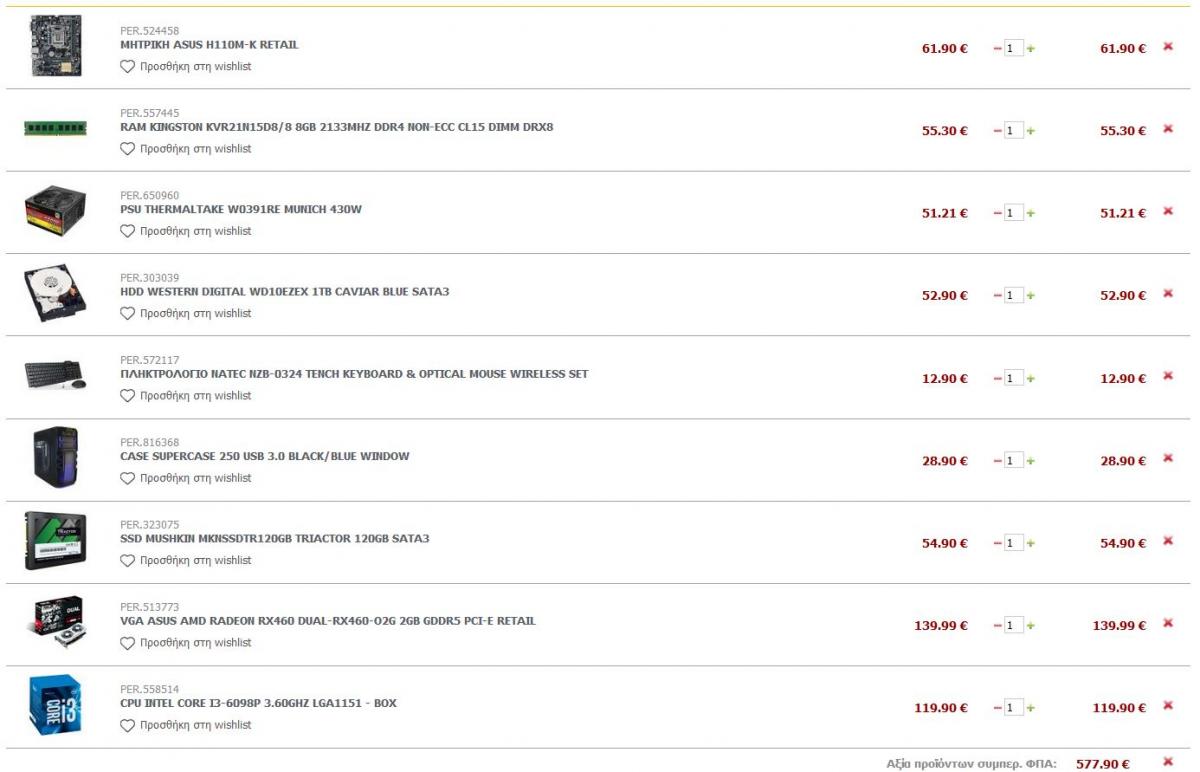Open PSU THERMALTAKE W0391RE MUNICH product link

click(x=241, y=209)
